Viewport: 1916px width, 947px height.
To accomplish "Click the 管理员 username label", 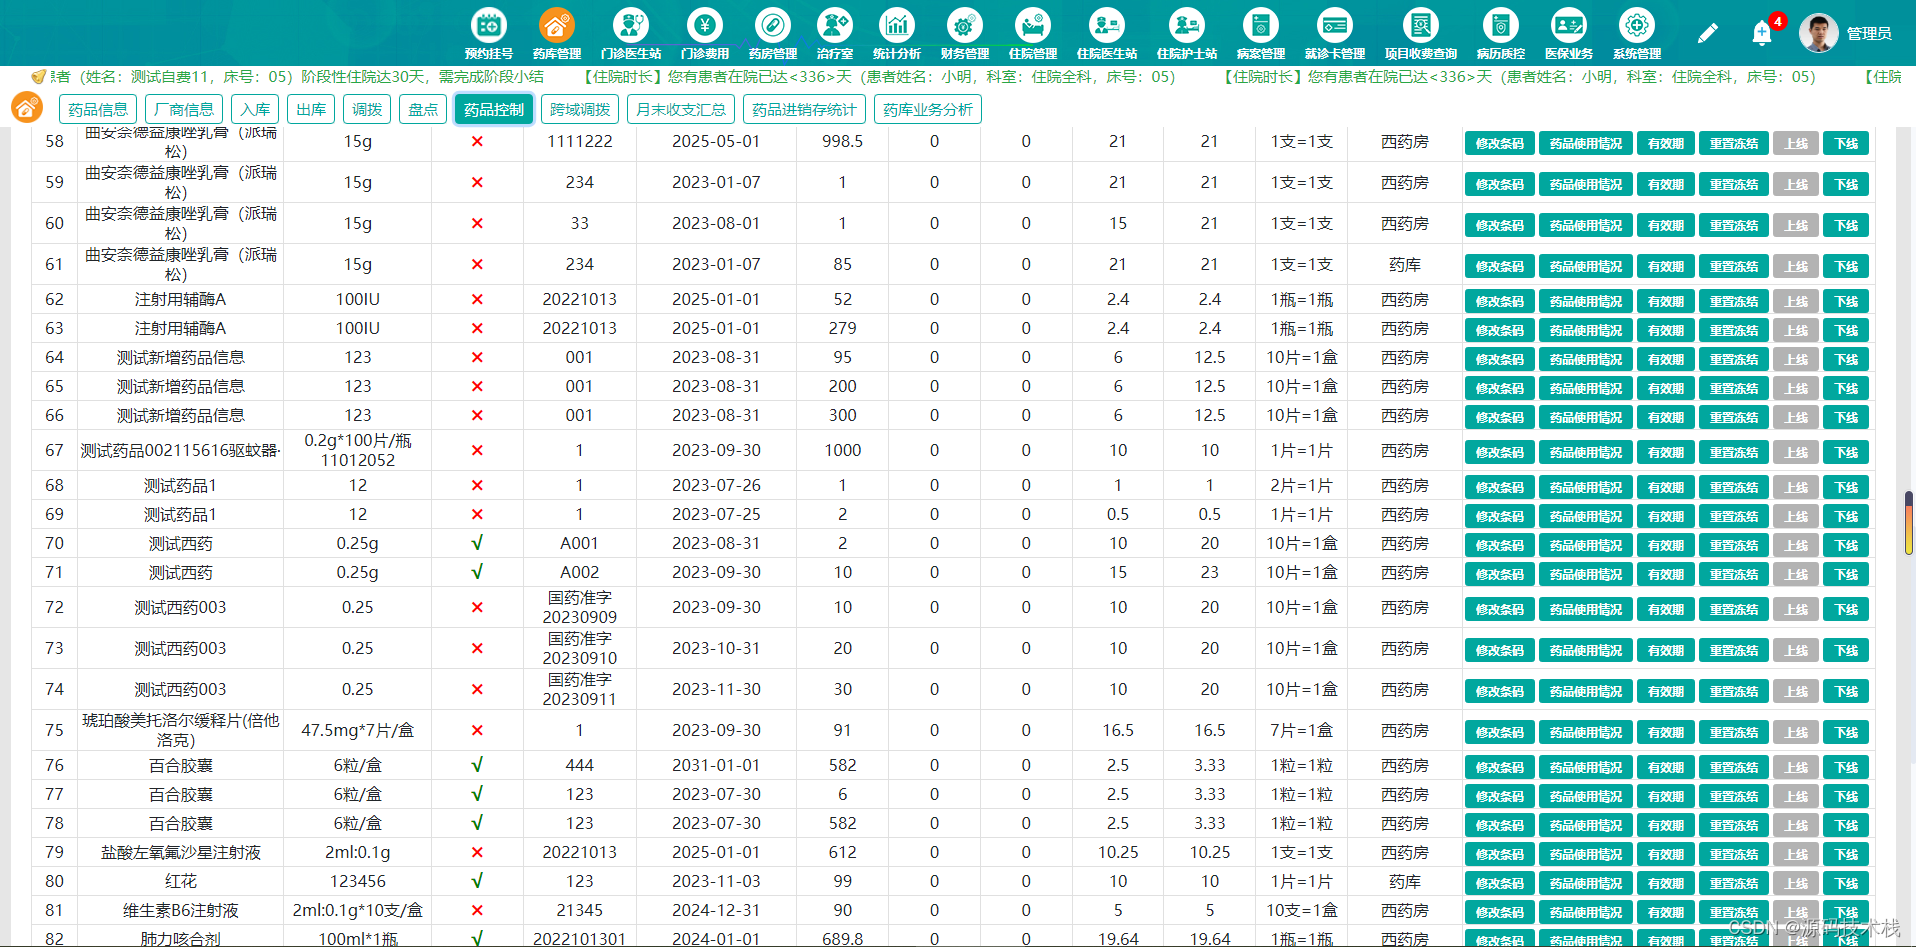I will tap(1869, 33).
